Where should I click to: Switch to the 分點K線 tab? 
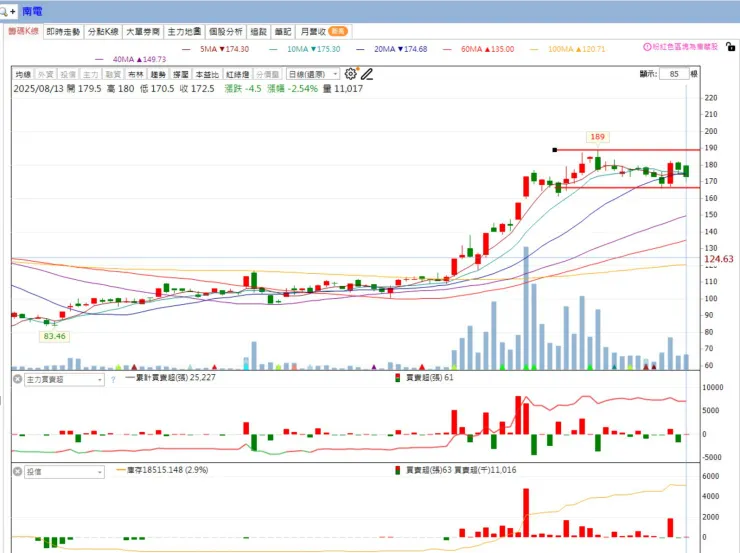103,32
